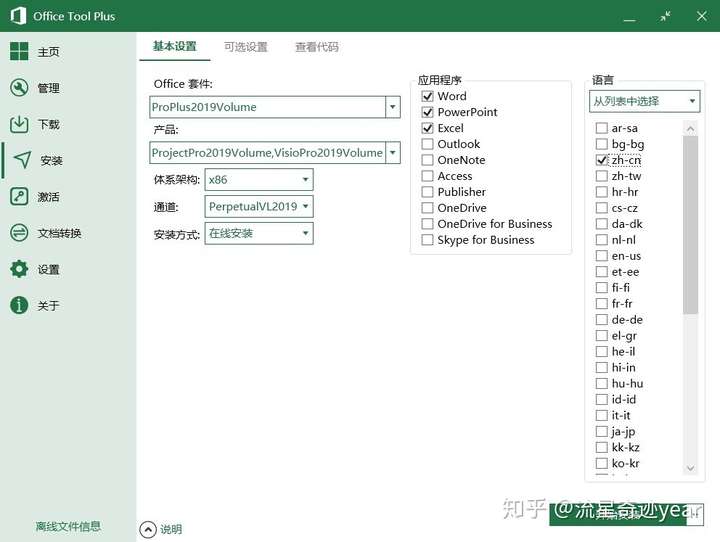Switch to the 查看代码 tab
Viewport: 720px width, 542px height.
pyautogui.click(x=317, y=47)
